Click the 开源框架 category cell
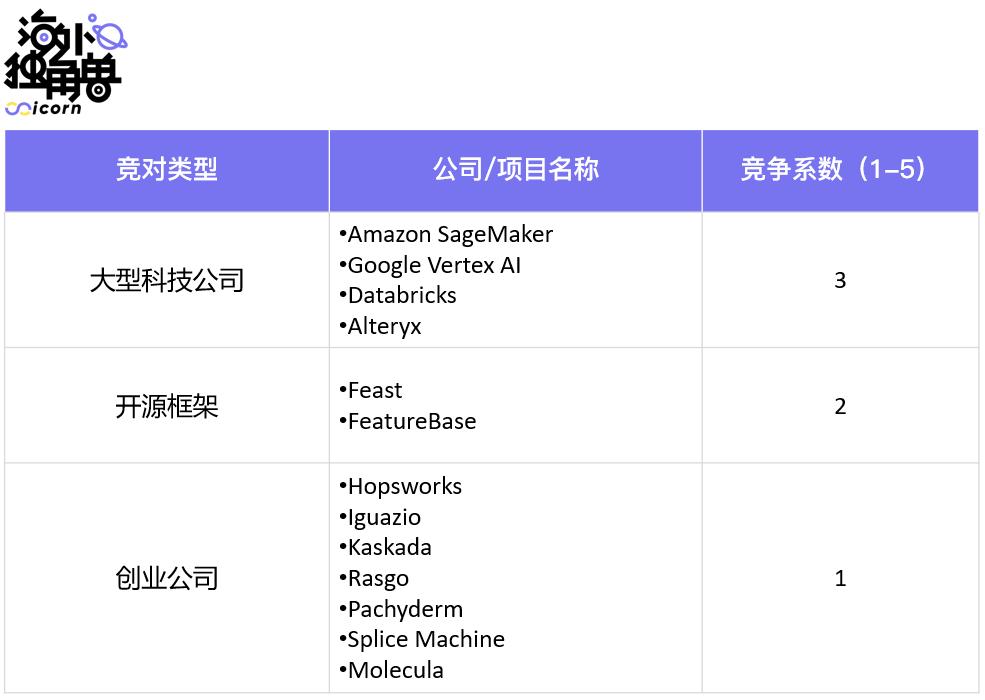The height and width of the screenshot is (700, 985). click(x=166, y=406)
